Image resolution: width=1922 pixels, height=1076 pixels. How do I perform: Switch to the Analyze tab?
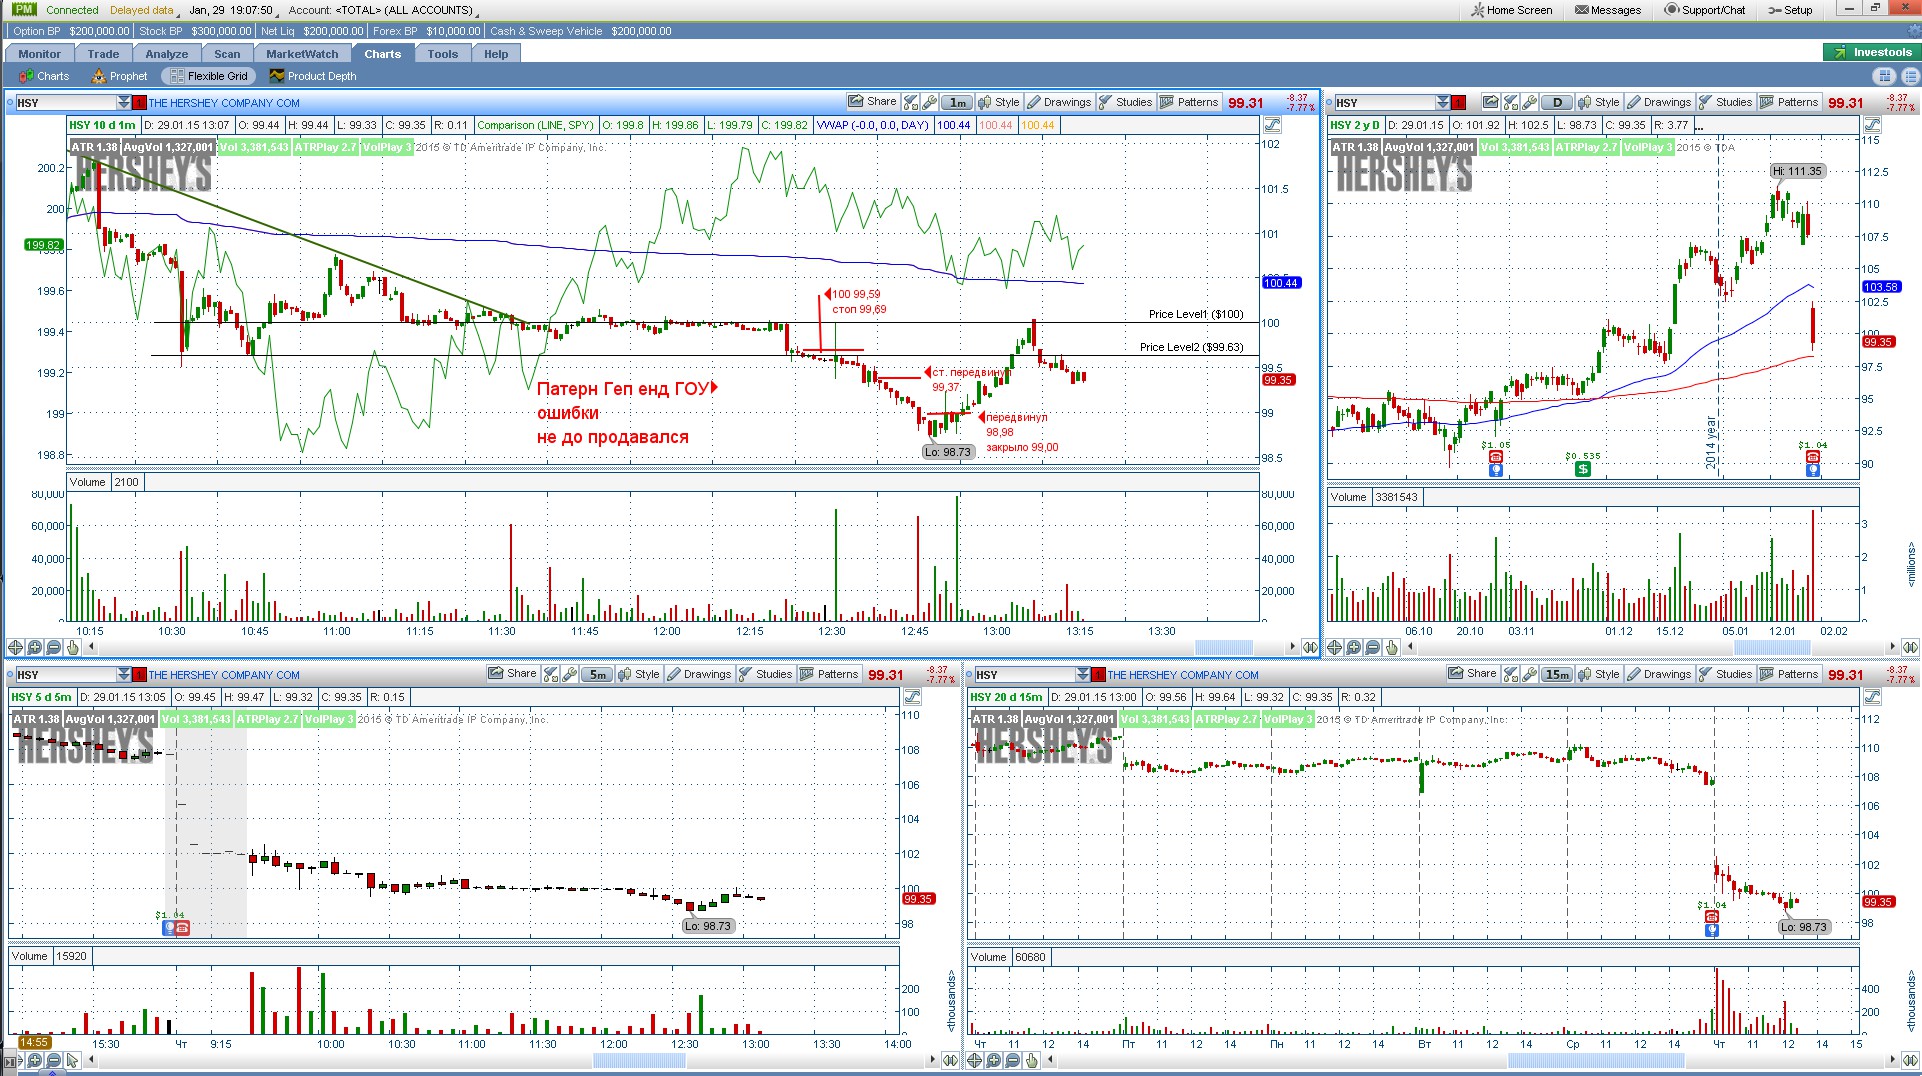click(167, 54)
